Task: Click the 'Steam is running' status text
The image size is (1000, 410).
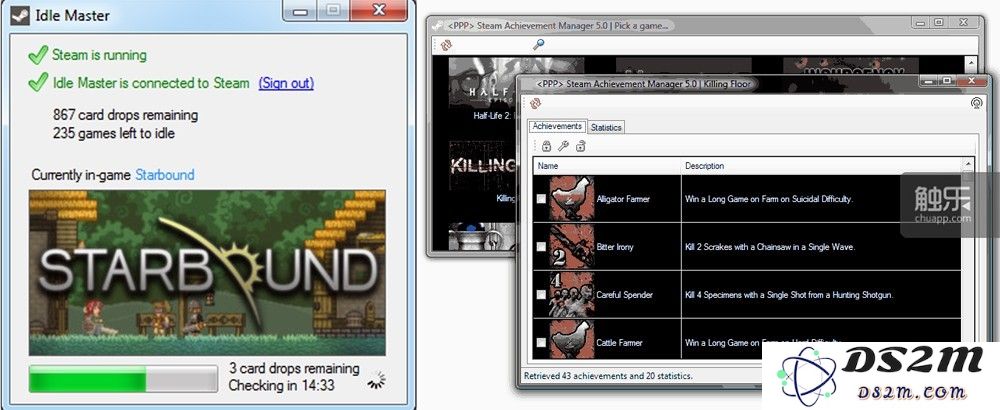Action: click(99, 55)
